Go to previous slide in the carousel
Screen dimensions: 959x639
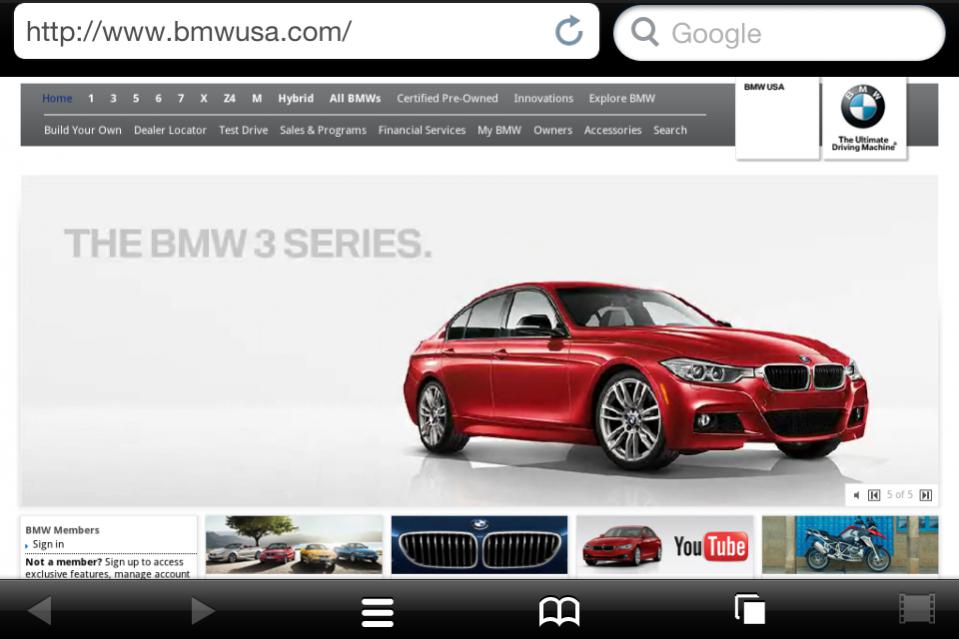[874, 495]
